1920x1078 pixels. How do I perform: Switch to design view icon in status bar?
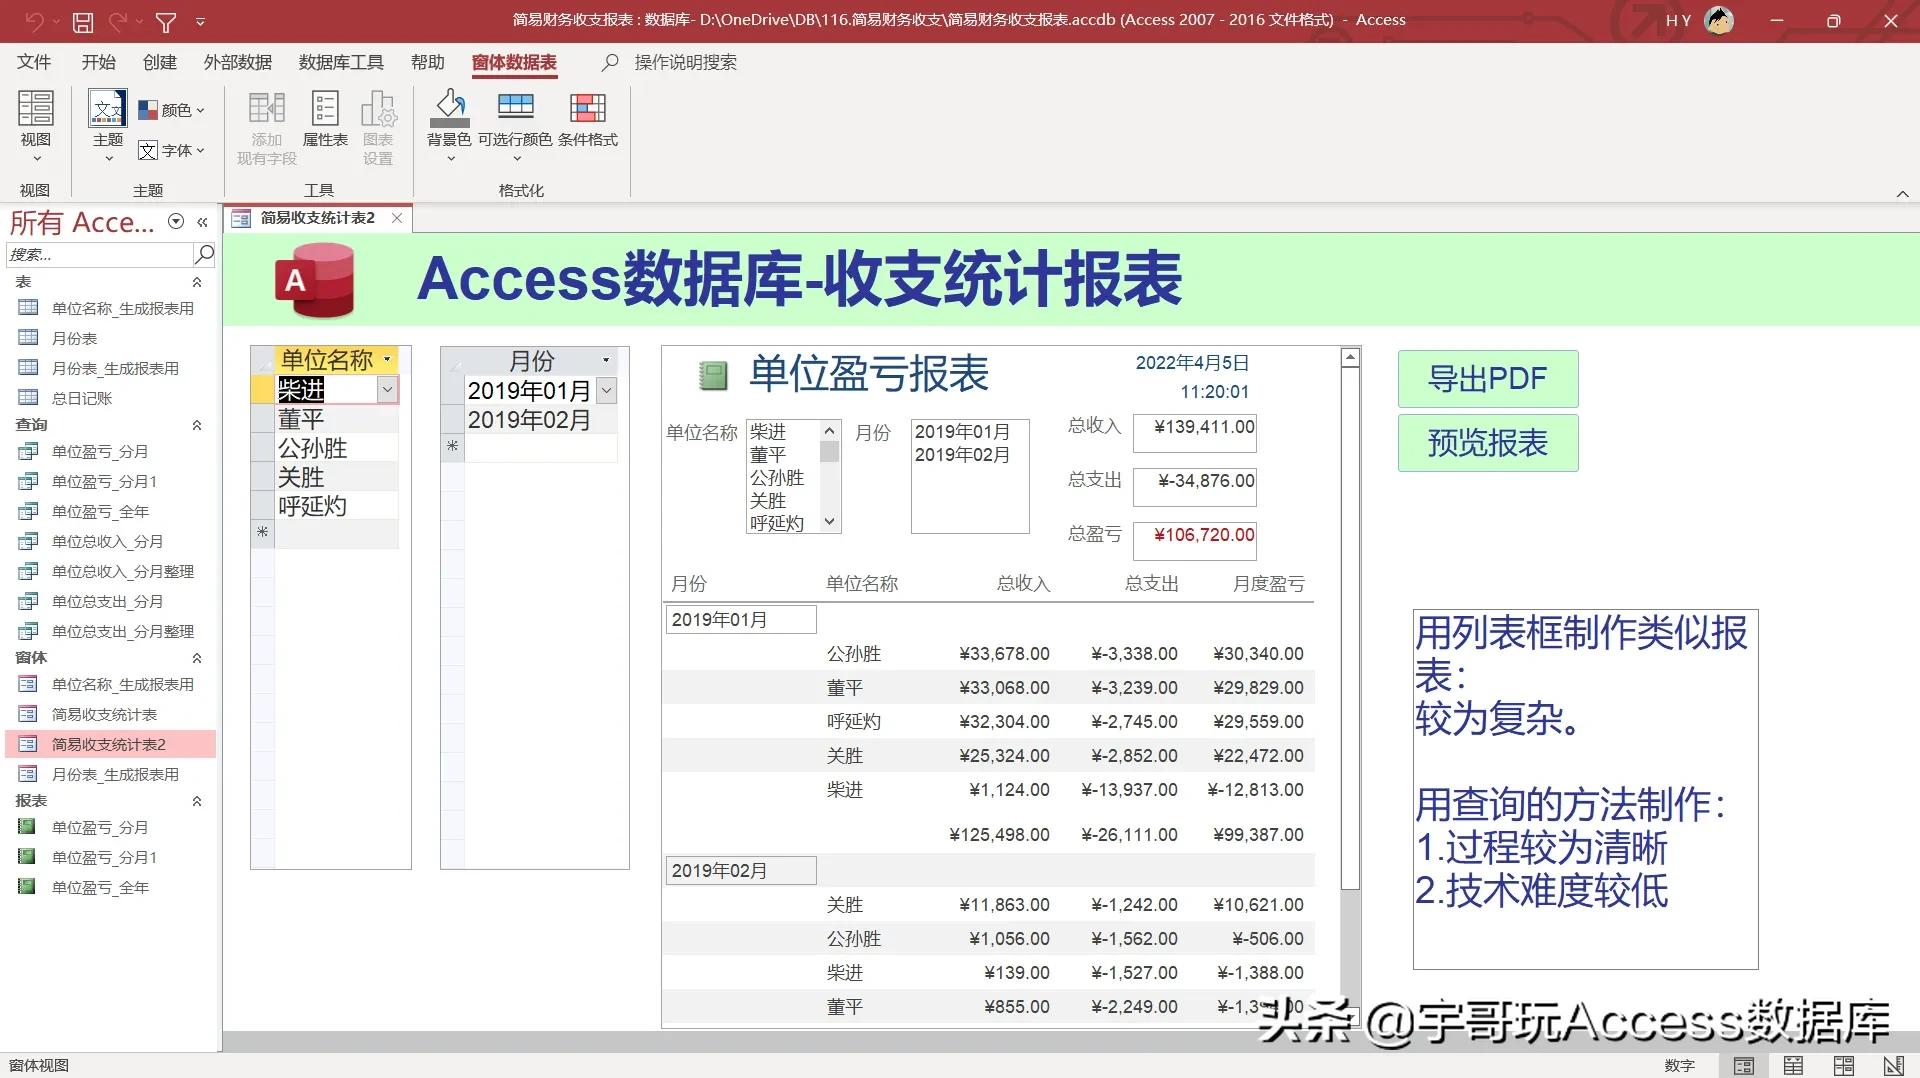[x=1893, y=1066]
